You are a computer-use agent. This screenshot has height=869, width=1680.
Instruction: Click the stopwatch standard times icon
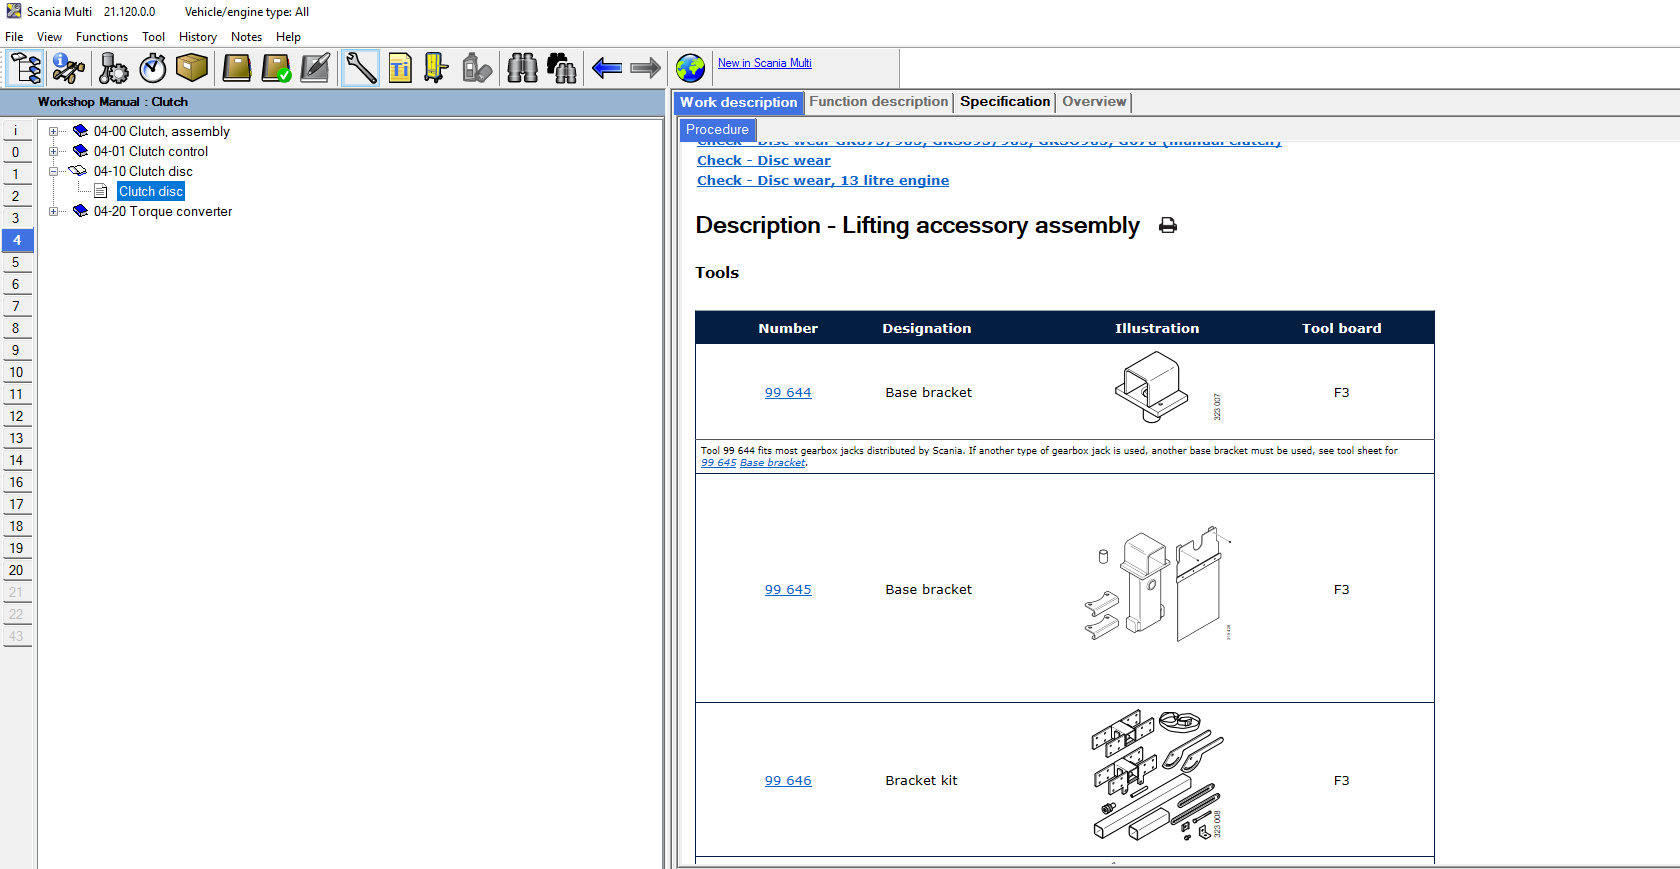pos(153,68)
